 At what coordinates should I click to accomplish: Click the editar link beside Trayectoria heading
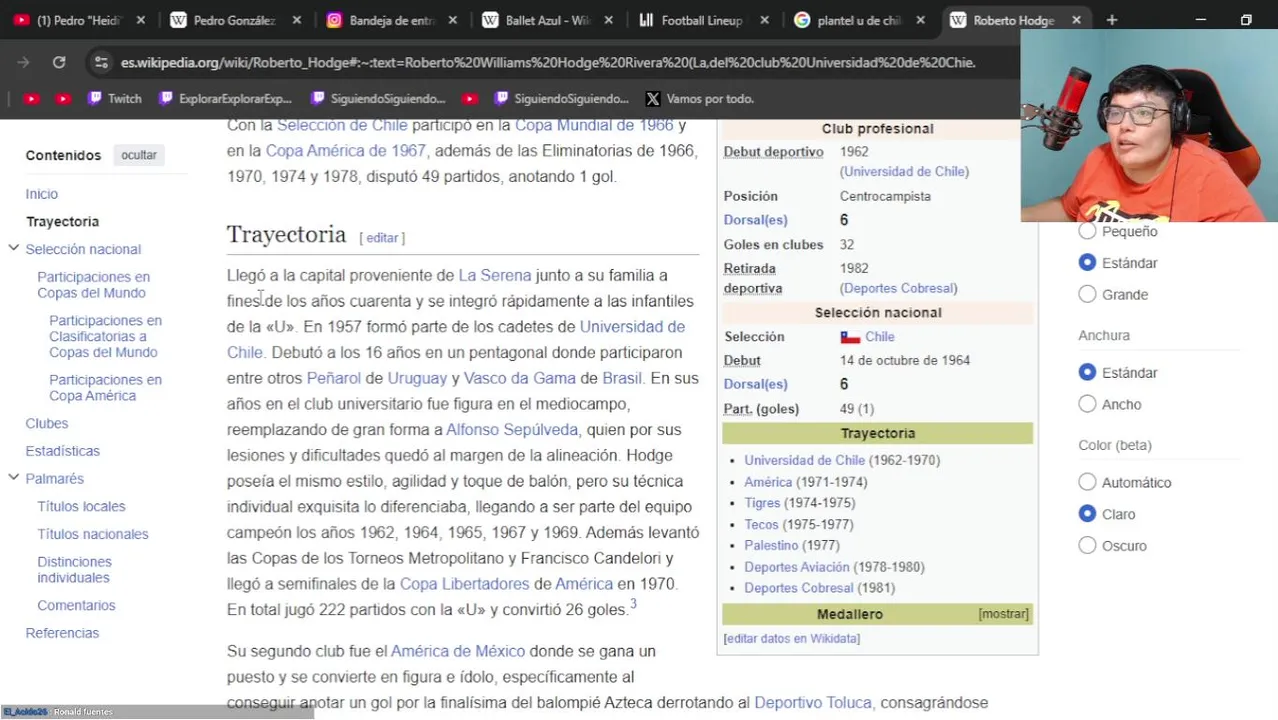coord(382,238)
